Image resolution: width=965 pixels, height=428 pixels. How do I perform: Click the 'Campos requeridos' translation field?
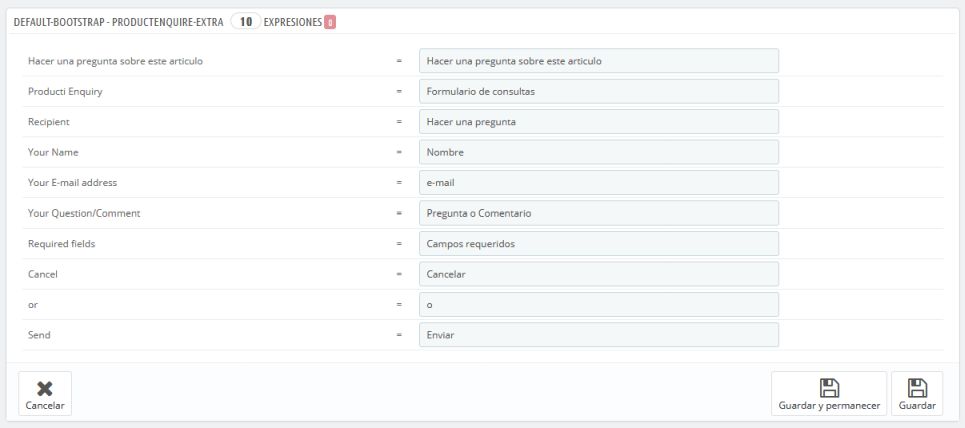click(x=598, y=243)
